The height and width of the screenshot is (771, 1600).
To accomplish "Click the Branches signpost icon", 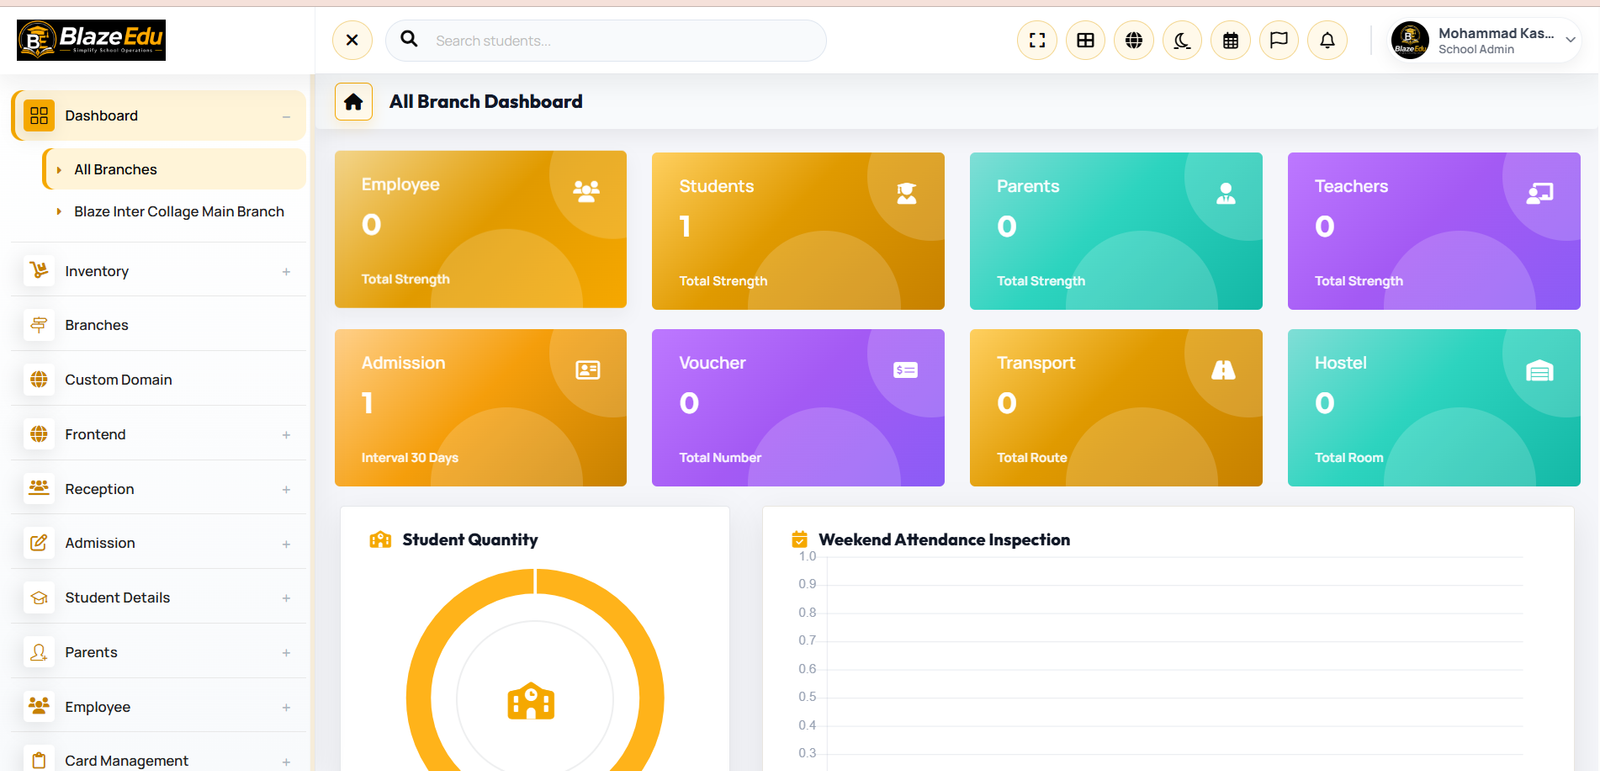I will click(39, 324).
